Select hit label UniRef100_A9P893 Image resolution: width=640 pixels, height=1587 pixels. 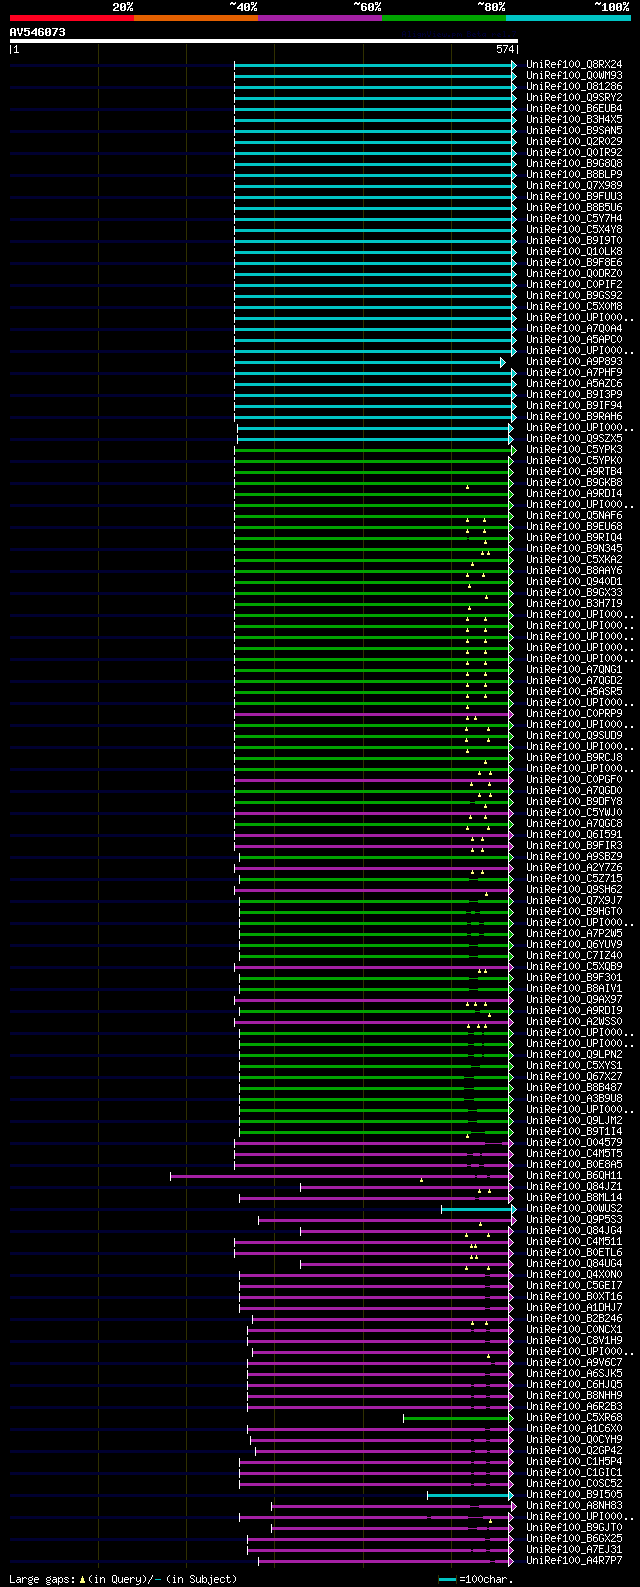point(576,361)
